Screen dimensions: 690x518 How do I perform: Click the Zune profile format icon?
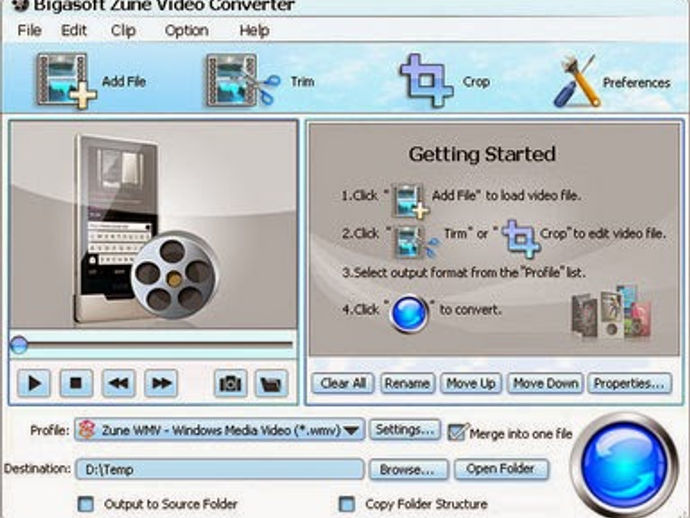87,430
